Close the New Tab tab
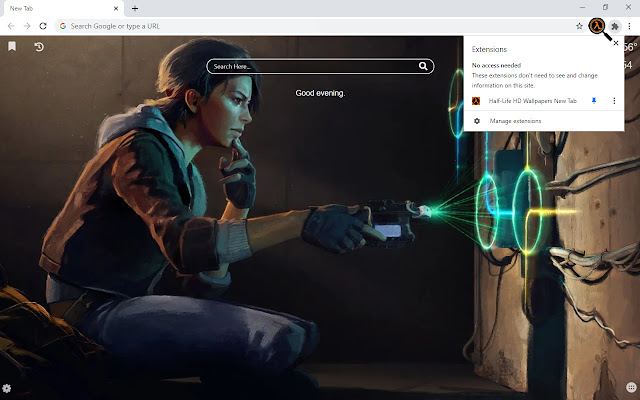 pyautogui.click(x=116, y=8)
